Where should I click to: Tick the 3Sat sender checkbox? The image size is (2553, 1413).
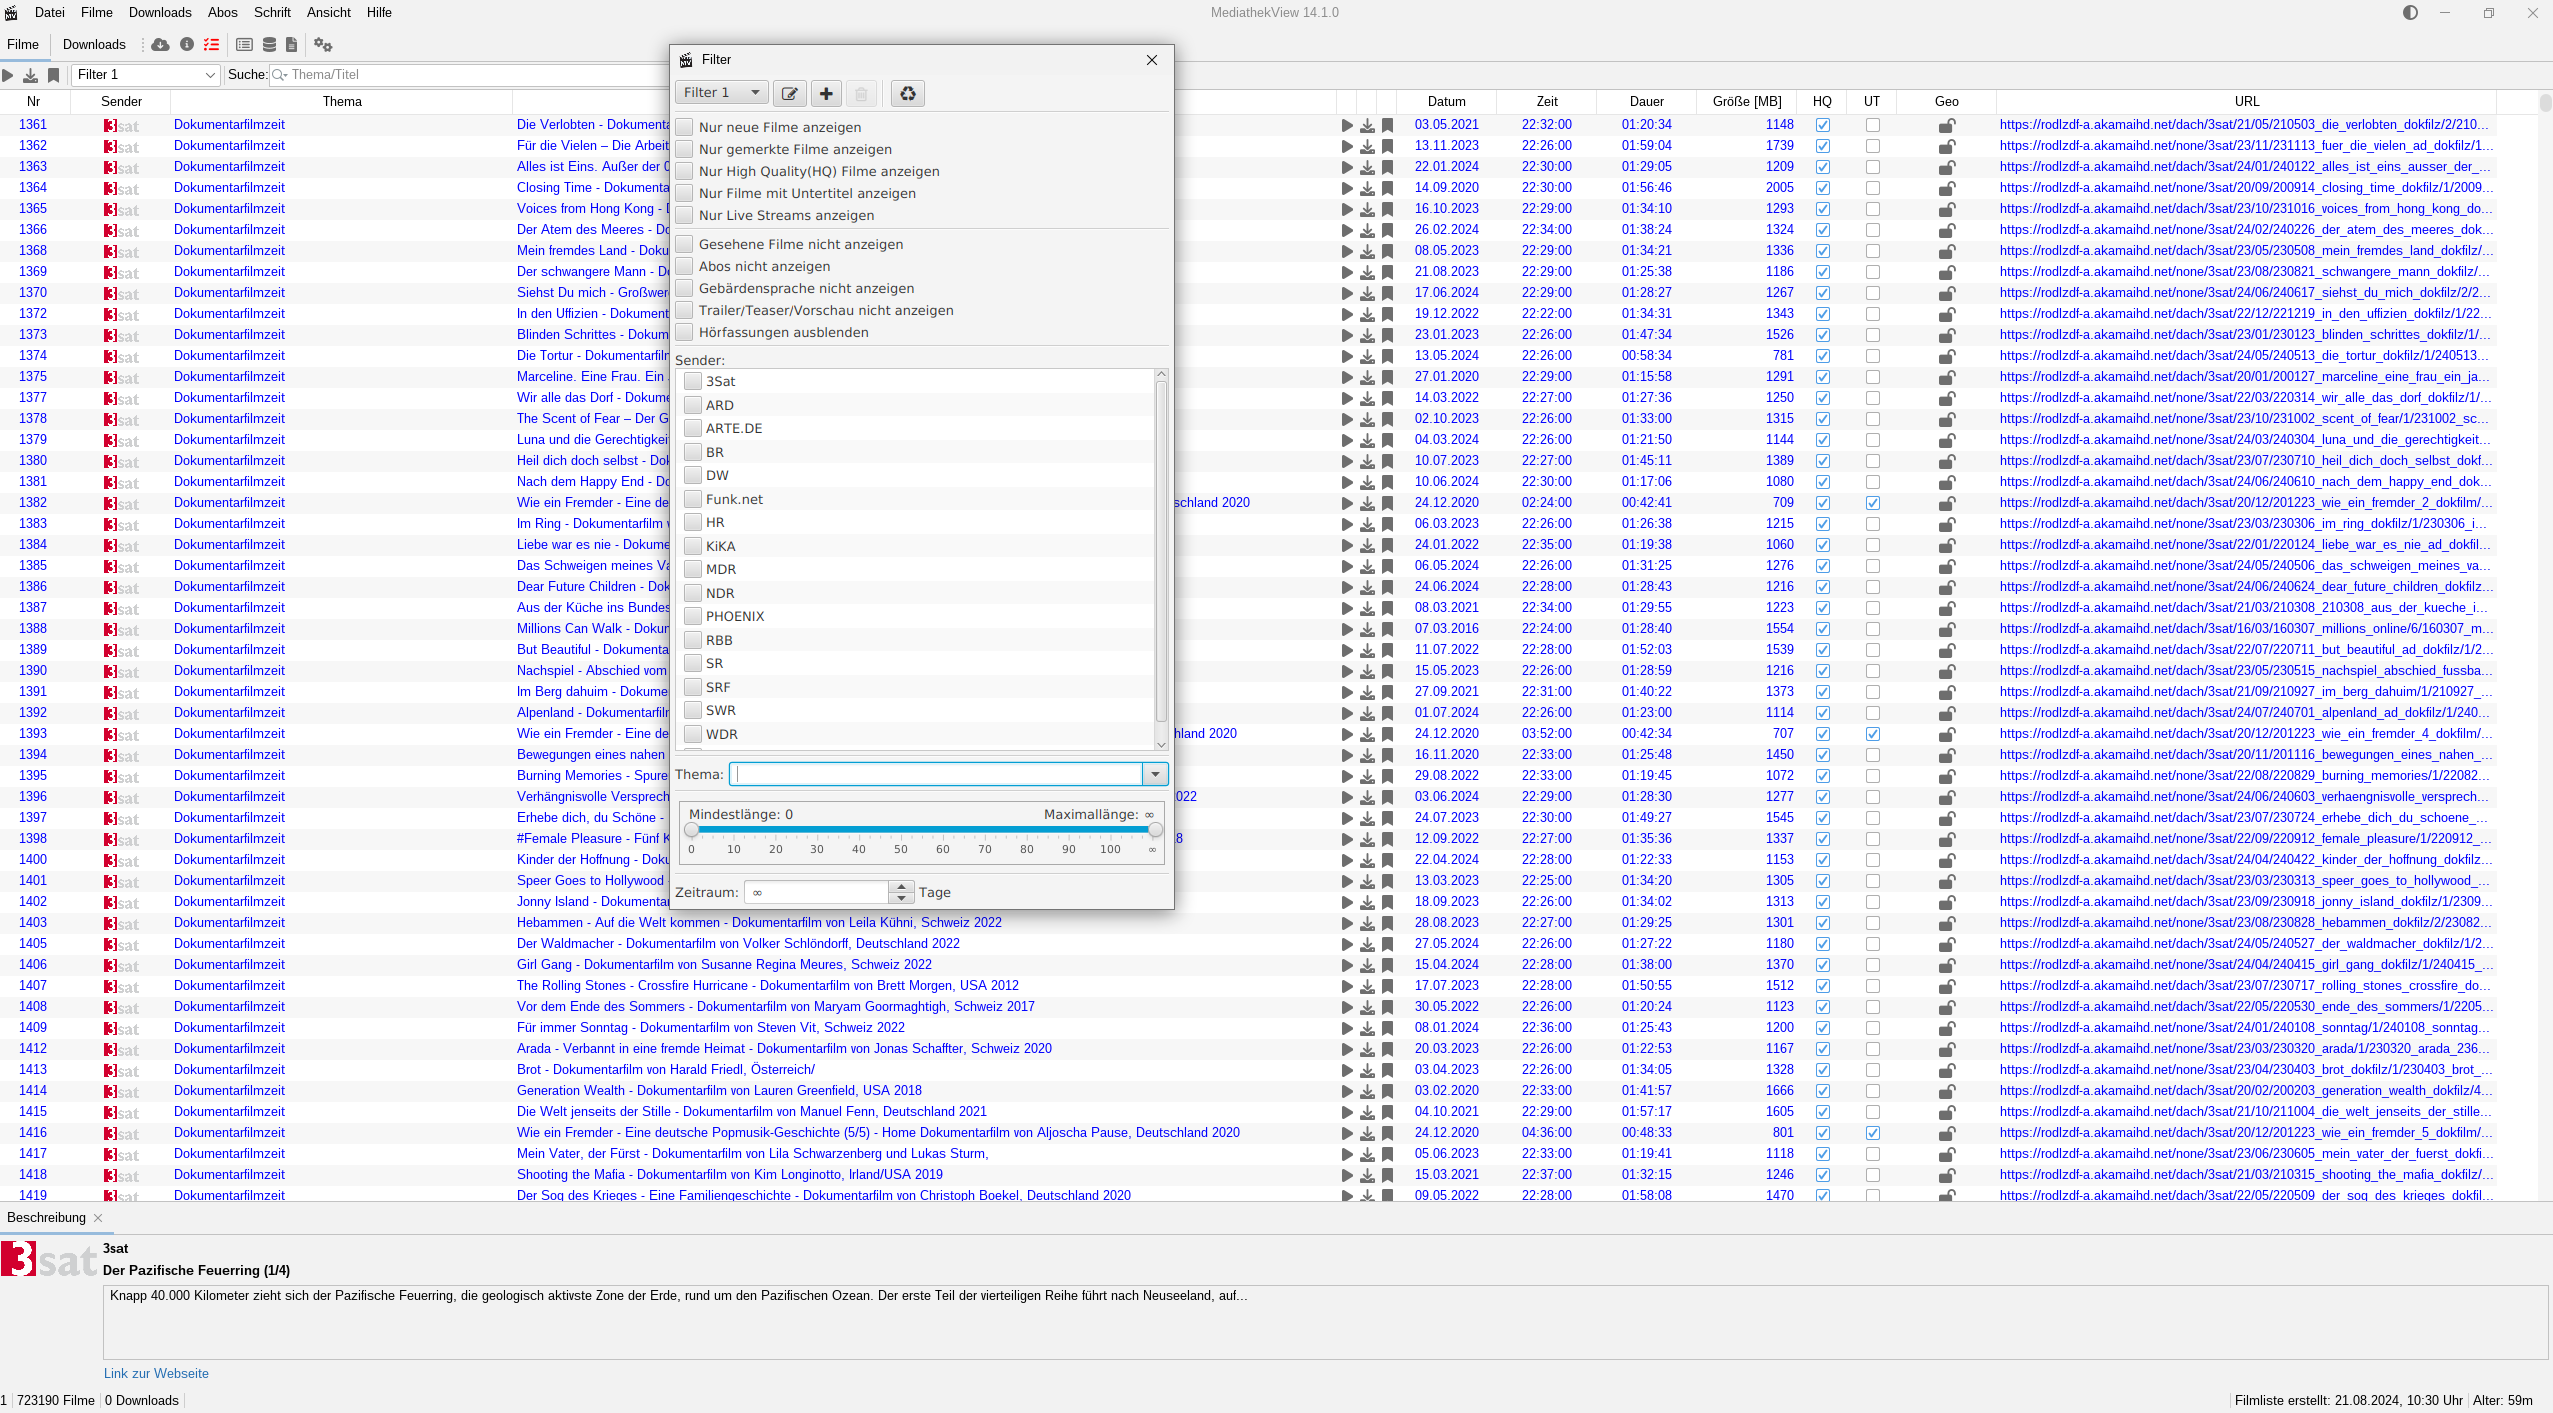[x=693, y=381]
